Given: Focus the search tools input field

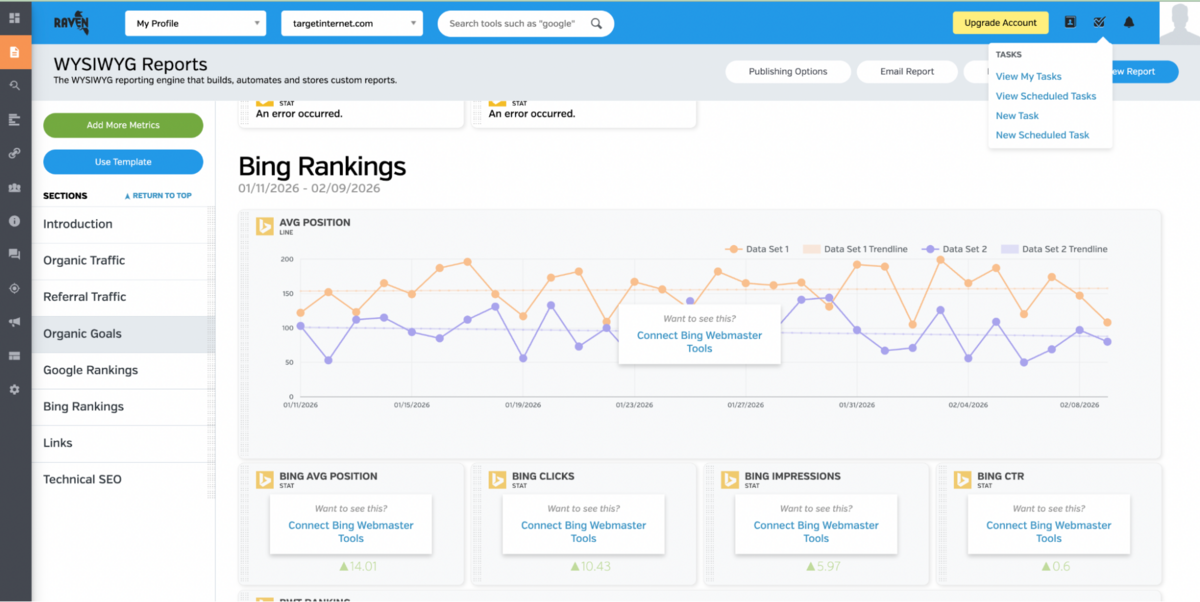Looking at the screenshot, I should point(513,23).
